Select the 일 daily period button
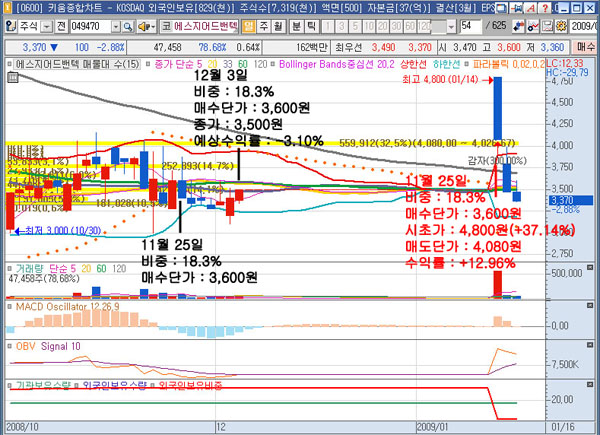This screenshot has height=435, width=600. 249,26
